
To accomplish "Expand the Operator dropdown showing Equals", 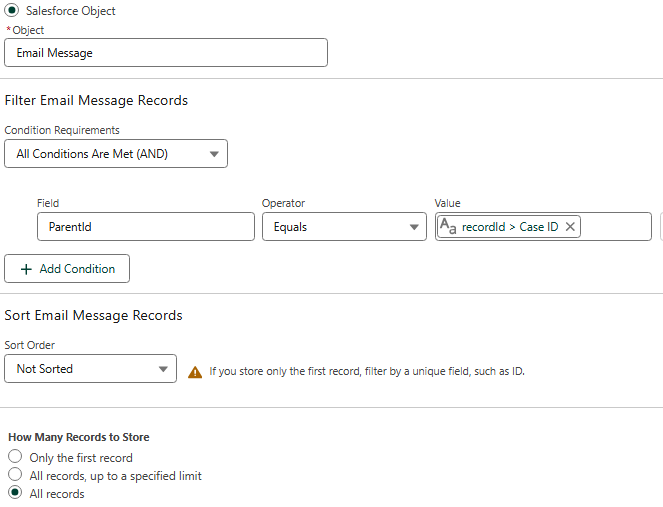I will tap(344, 227).
